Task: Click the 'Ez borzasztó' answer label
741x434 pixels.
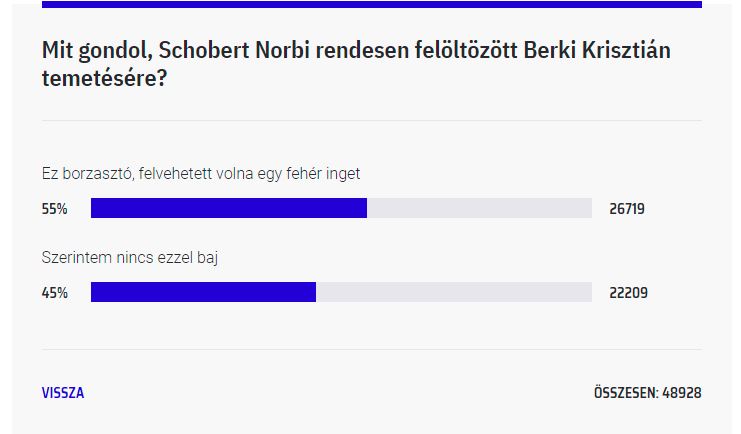Action: [201, 174]
